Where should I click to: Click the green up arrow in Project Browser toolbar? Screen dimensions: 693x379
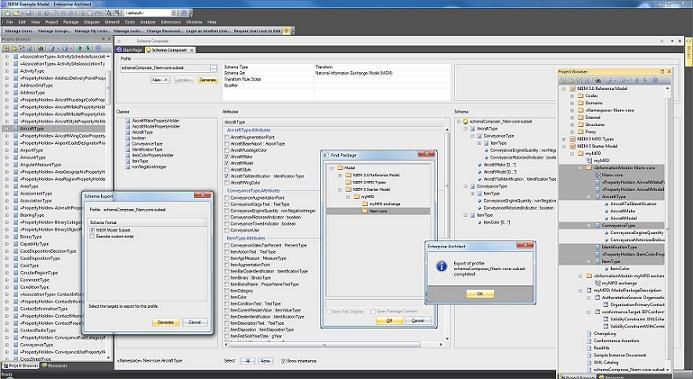click(80, 48)
